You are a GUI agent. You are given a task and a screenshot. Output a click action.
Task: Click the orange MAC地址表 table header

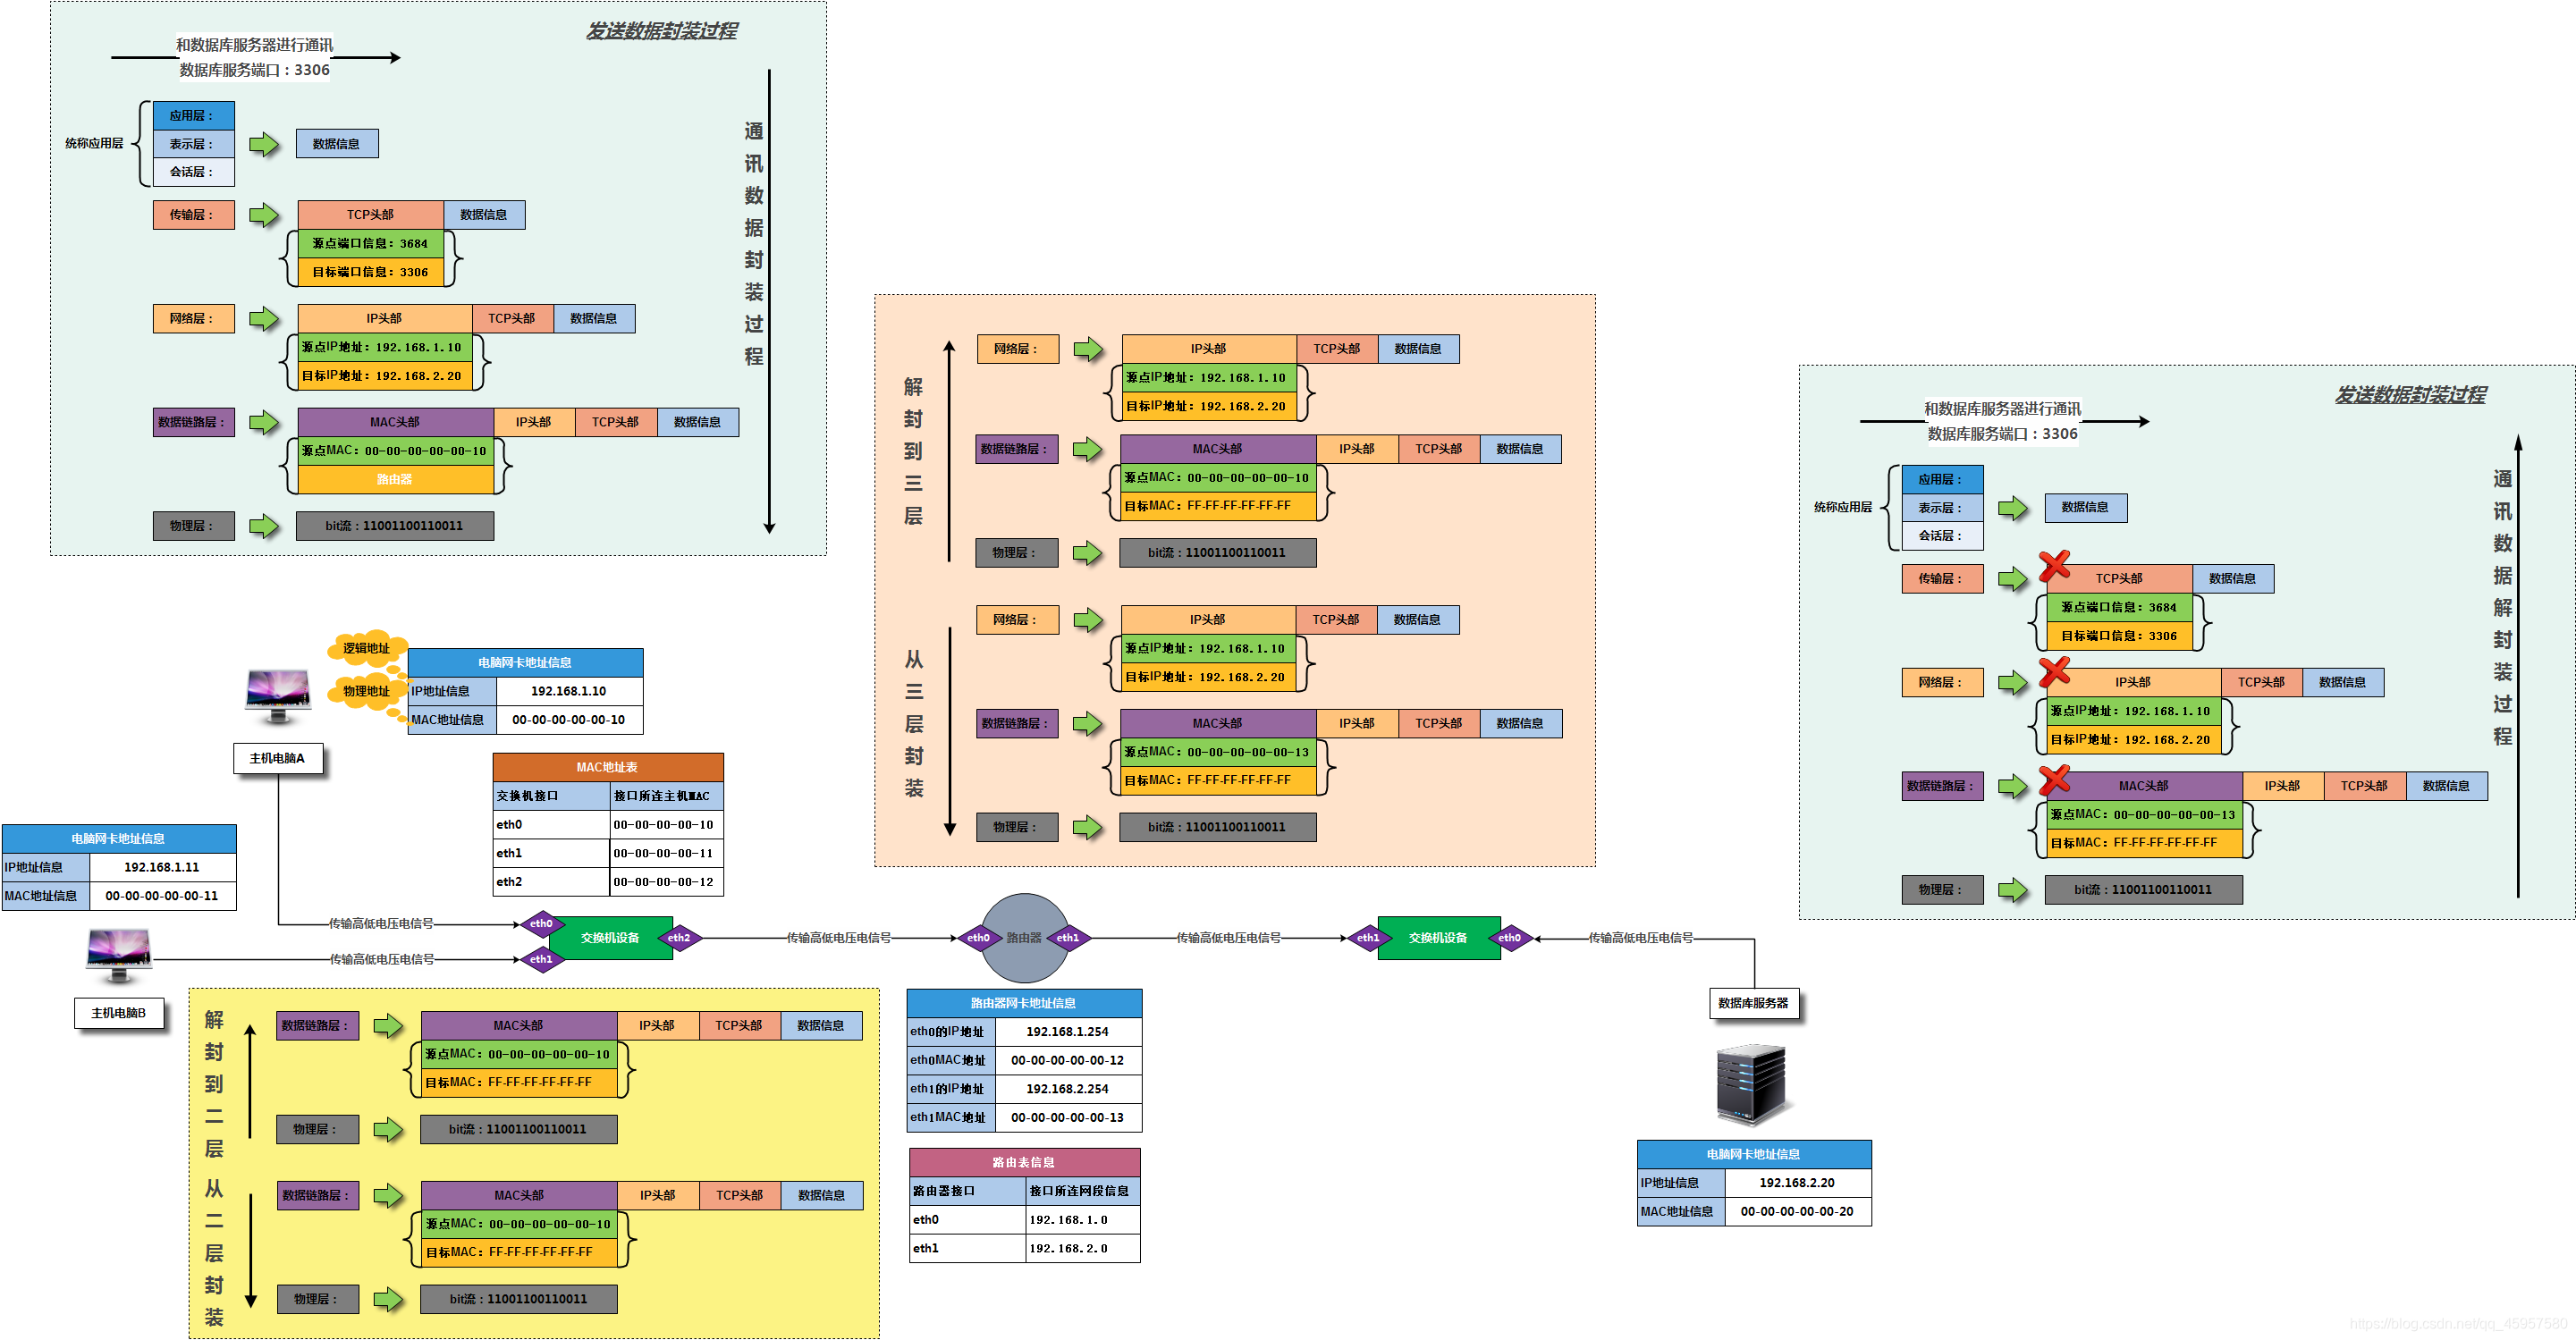[x=608, y=767]
